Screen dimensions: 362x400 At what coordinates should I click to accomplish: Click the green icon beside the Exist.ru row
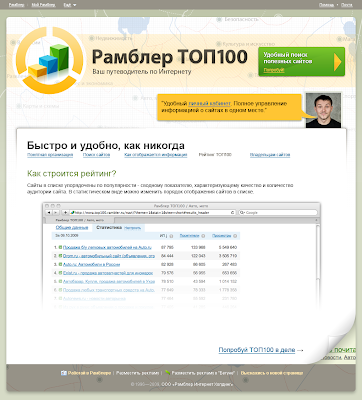61,273
